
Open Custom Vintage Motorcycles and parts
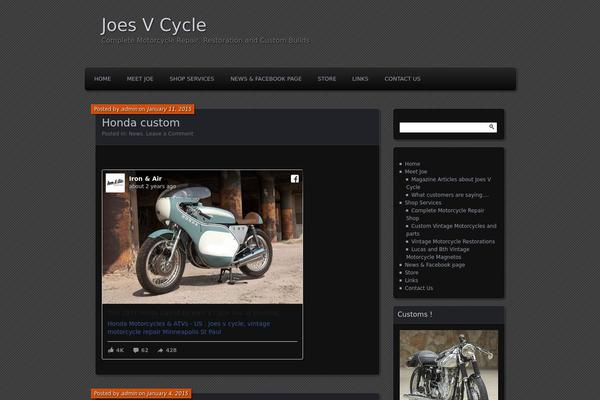[452, 230]
